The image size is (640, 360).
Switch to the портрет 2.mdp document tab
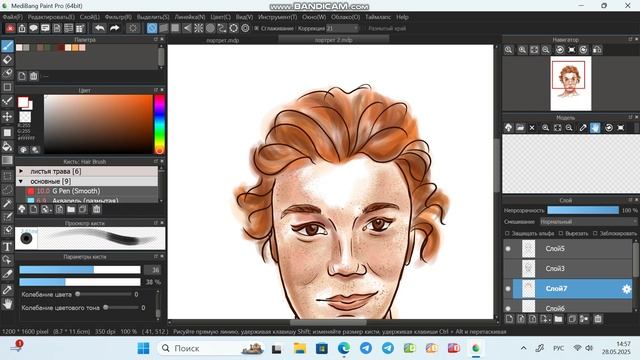(x=333, y=40)
